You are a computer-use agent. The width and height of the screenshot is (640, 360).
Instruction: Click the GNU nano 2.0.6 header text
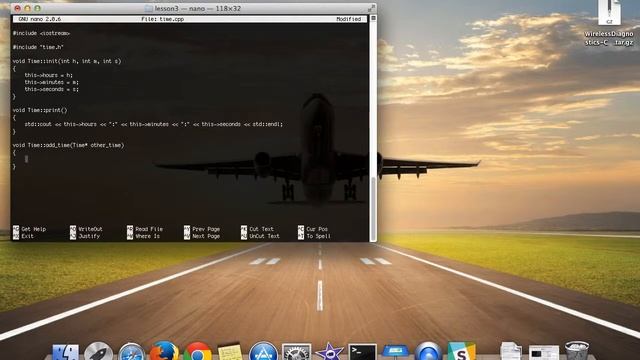[x=40, y=19]
